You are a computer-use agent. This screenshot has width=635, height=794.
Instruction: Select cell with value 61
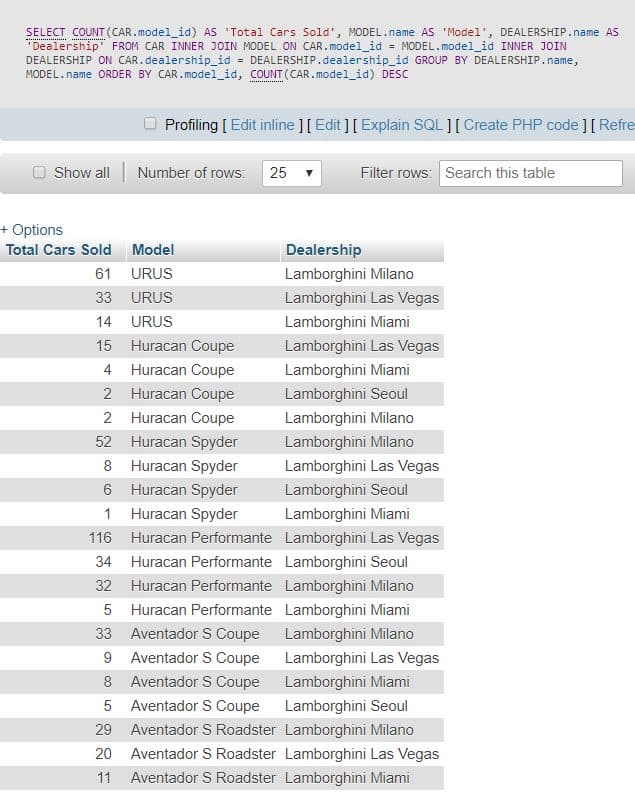[103, 274]
